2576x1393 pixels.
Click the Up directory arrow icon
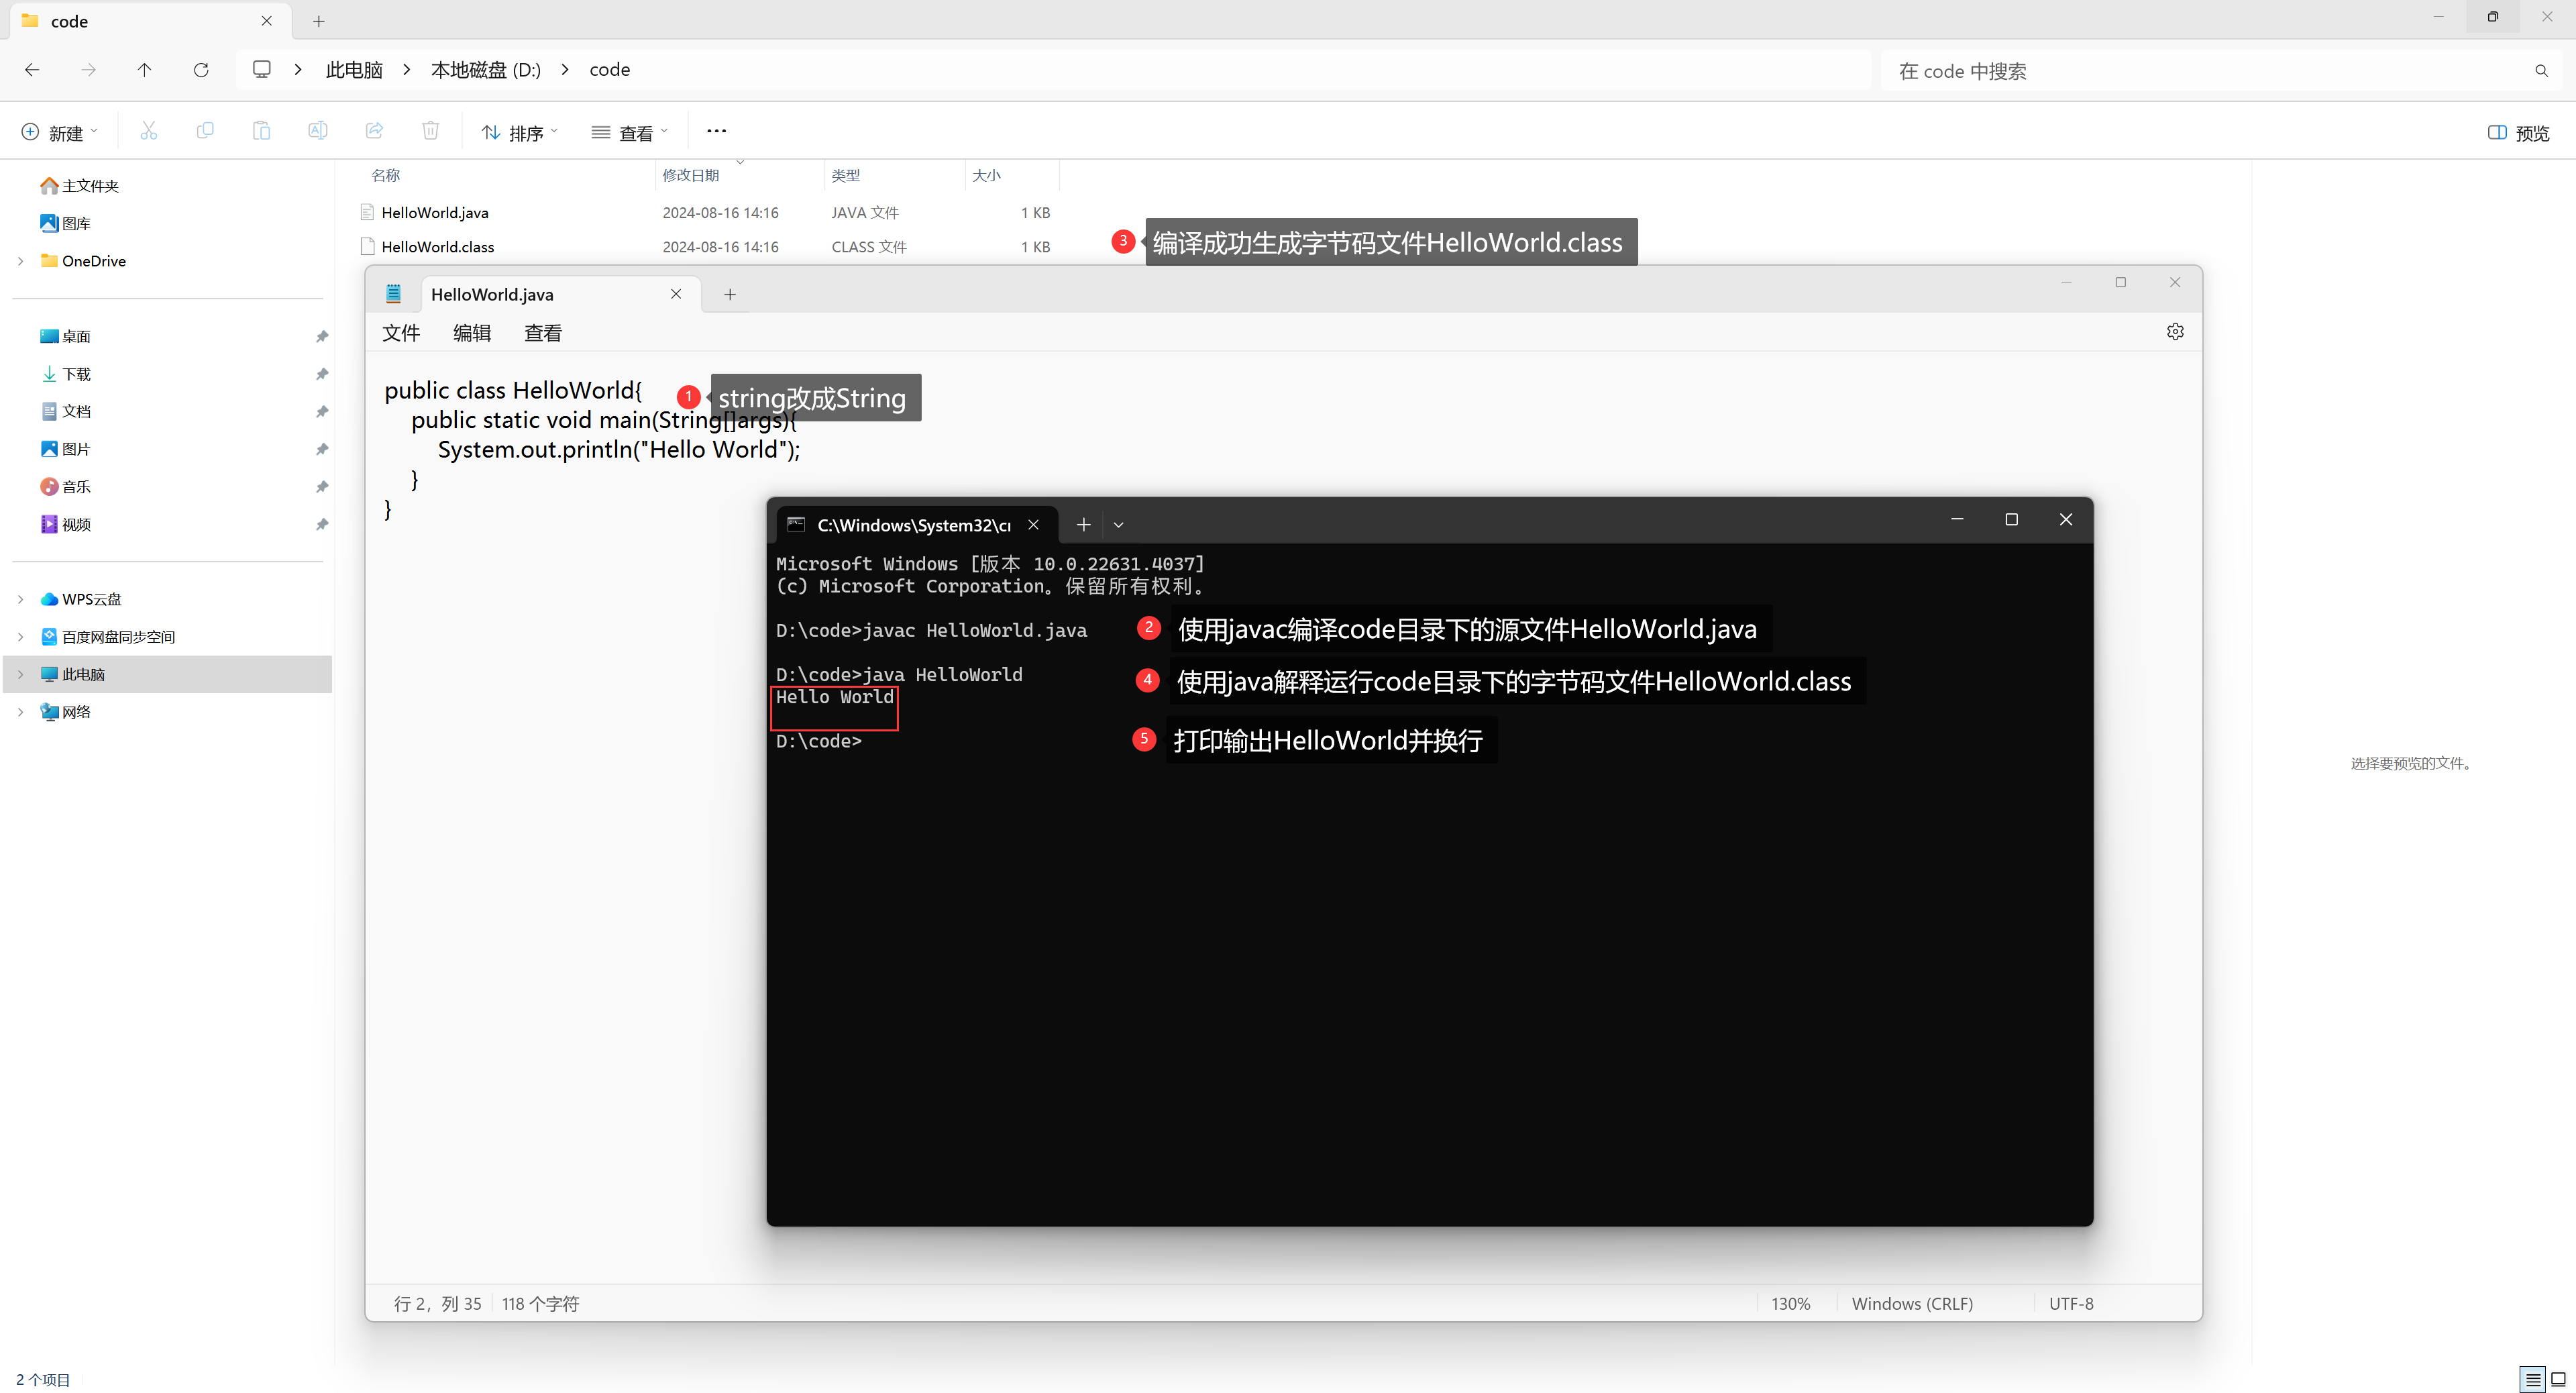(x=144, y=70)
